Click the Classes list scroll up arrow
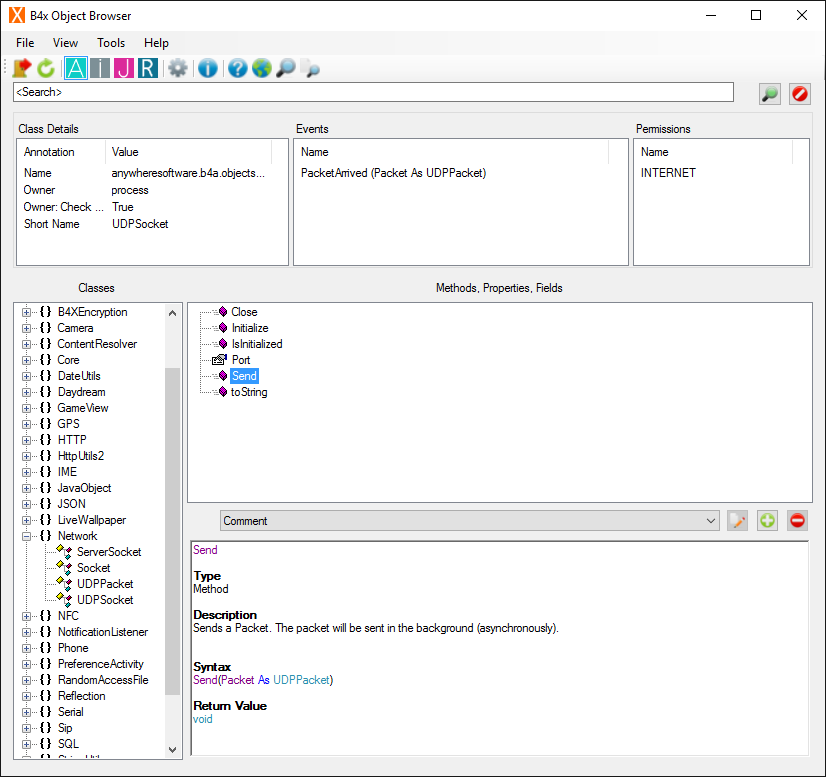Viewport: 826px width, 777px height. (x=172, y=313)
